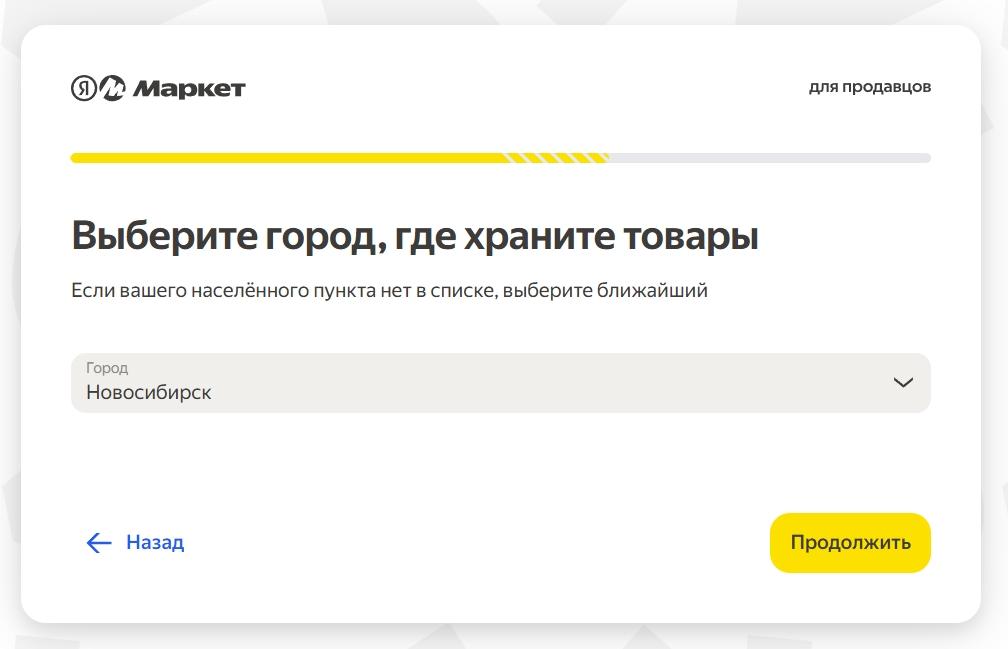Click the word "Выберите" in the heading

tap(164, 236)
